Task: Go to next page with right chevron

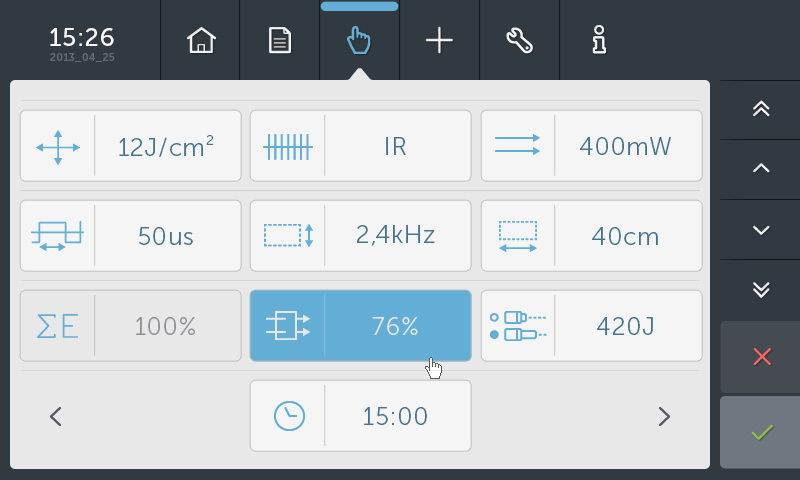Action: tap(664, 416)
